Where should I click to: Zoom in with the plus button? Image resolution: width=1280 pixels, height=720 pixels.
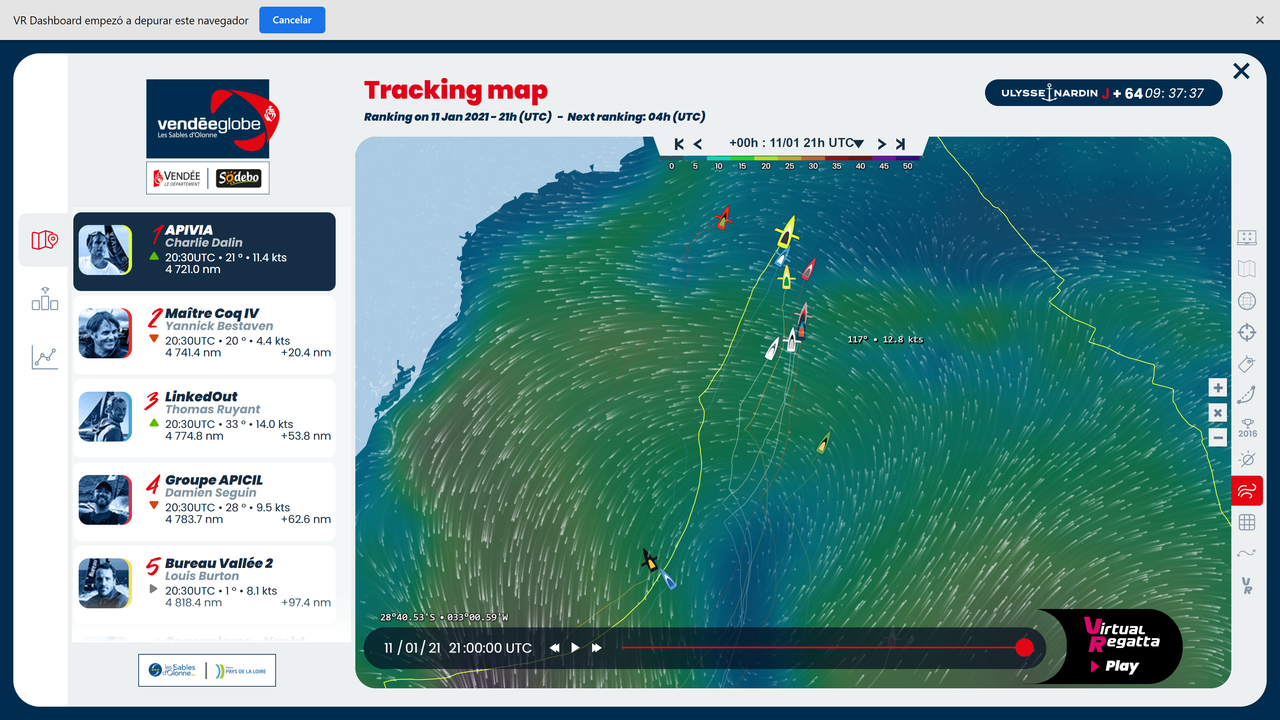tap(1218, 388)
